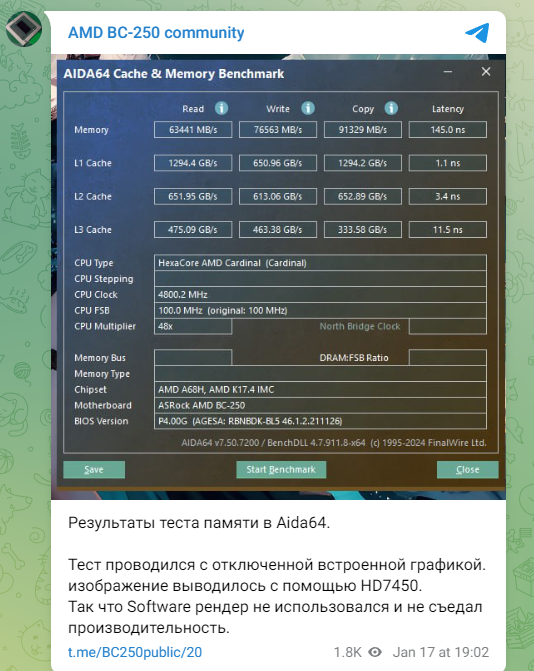Click the L1 Cache row label
534x671 pixels.
tap(93, 163)
